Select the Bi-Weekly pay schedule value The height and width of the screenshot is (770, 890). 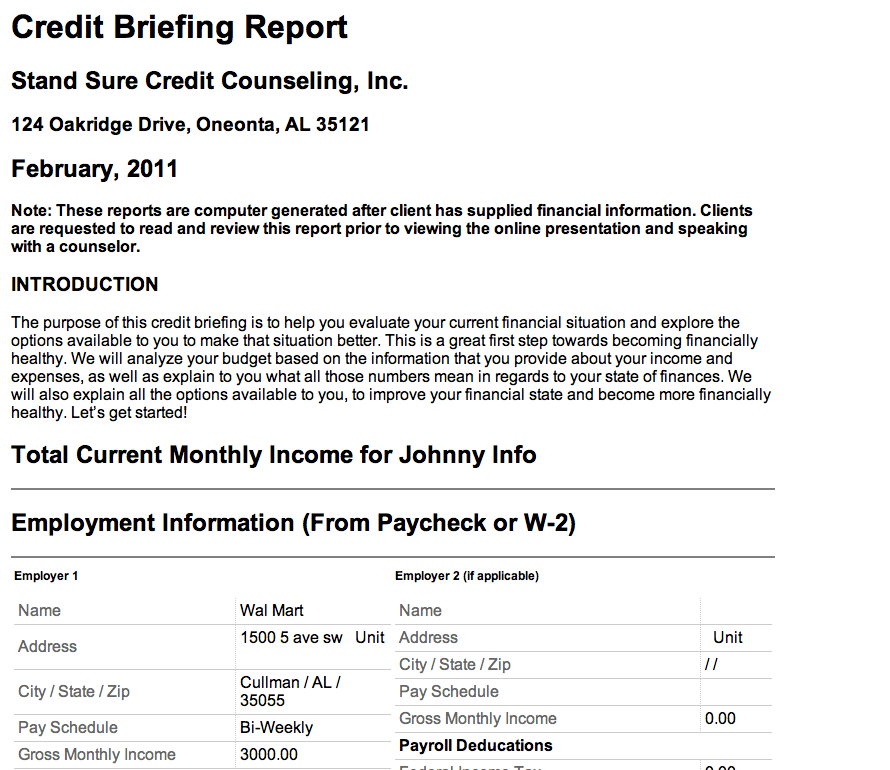[276, 727]
